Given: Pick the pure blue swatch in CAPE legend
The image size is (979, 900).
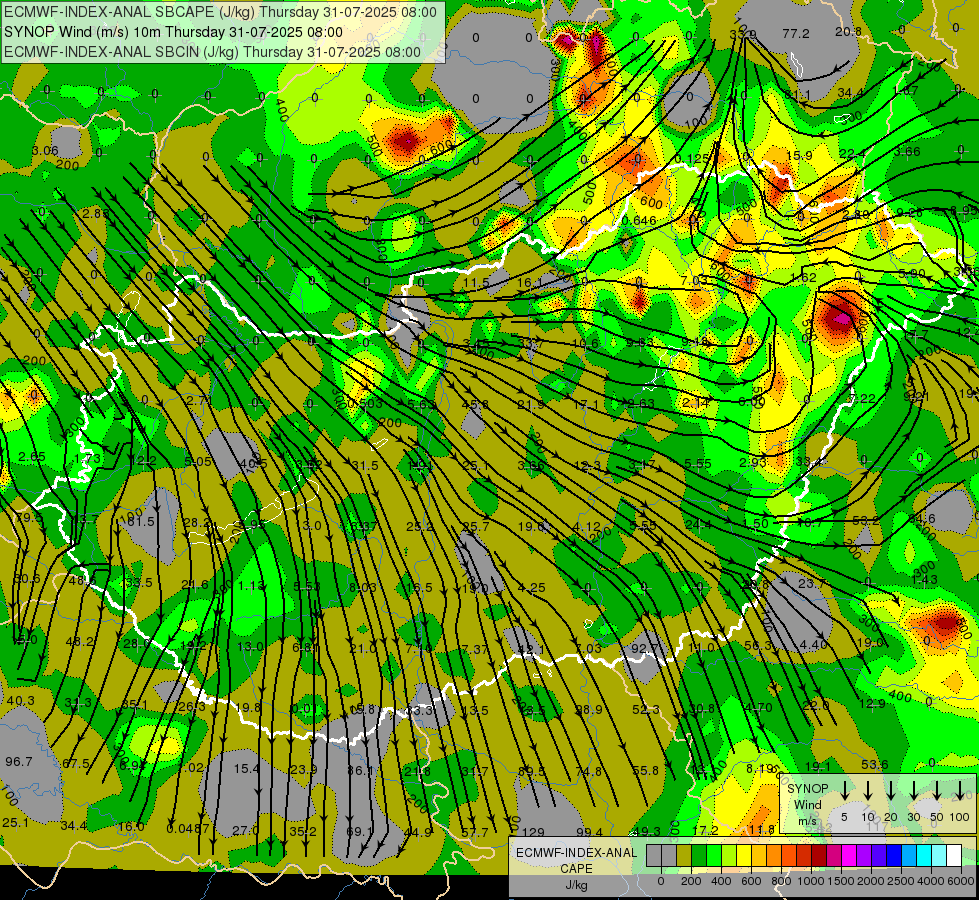Looking at the screenshot, I should coord(894,855).
